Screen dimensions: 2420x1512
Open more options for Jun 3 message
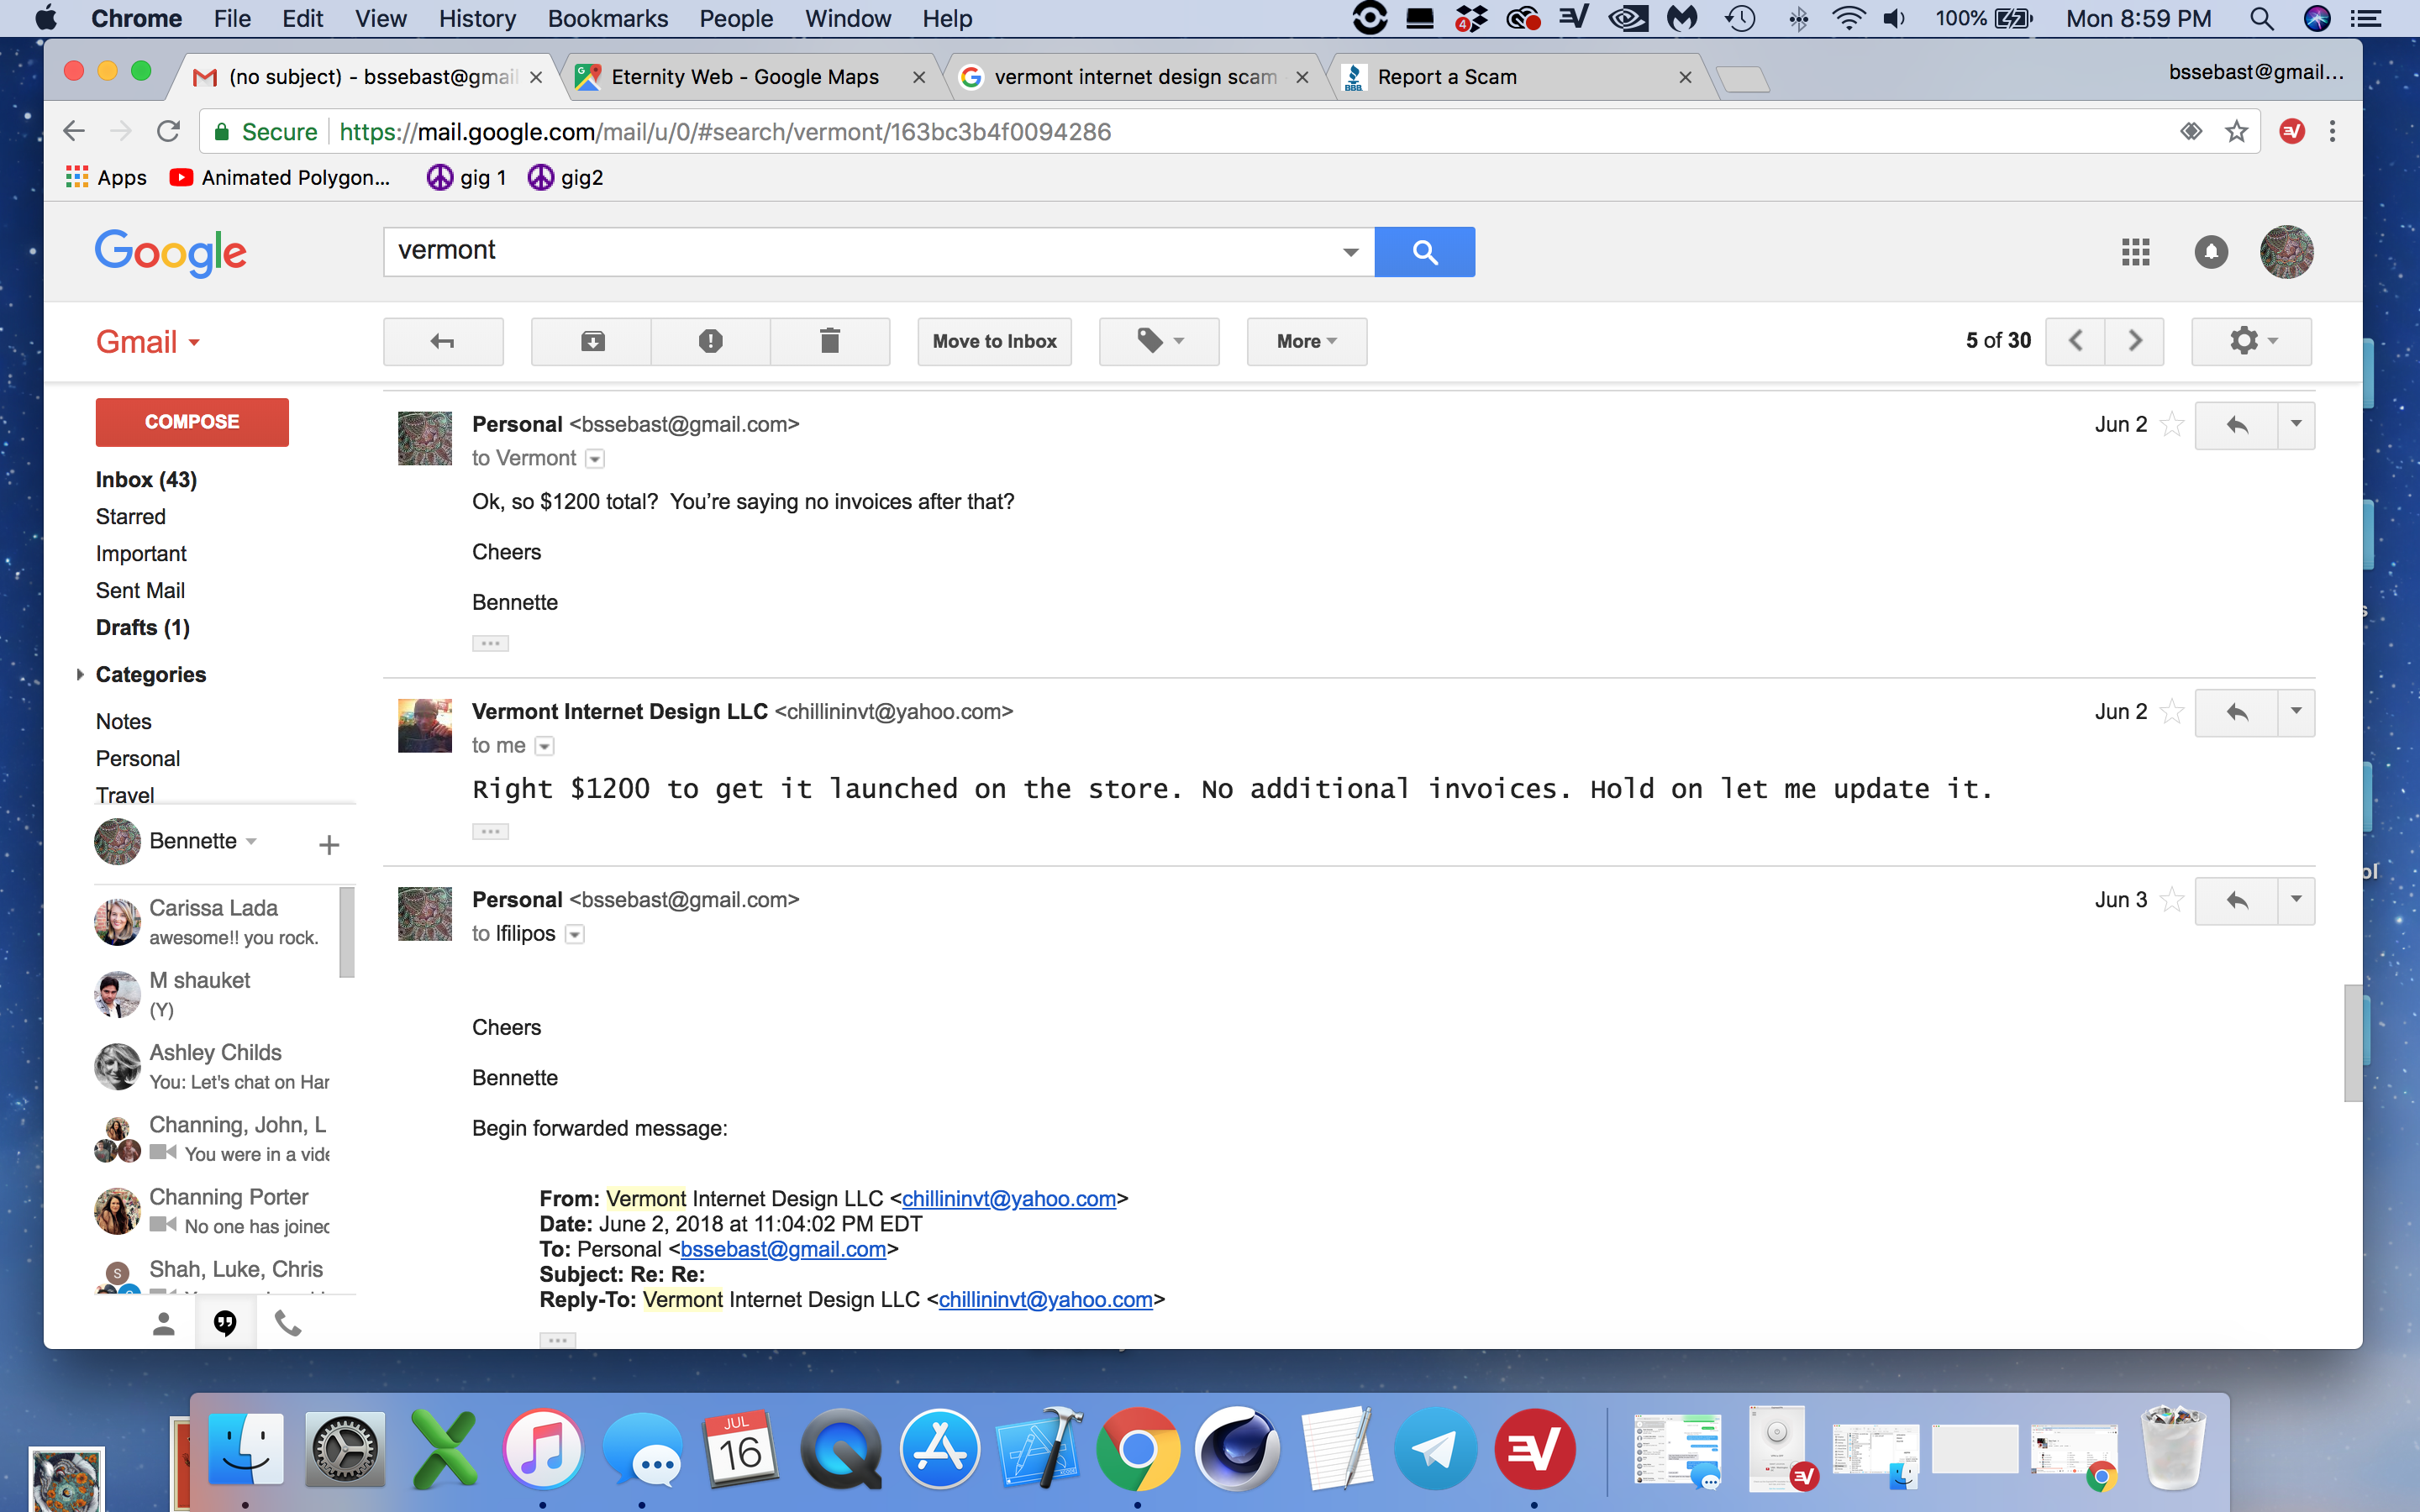[2296, 901]
